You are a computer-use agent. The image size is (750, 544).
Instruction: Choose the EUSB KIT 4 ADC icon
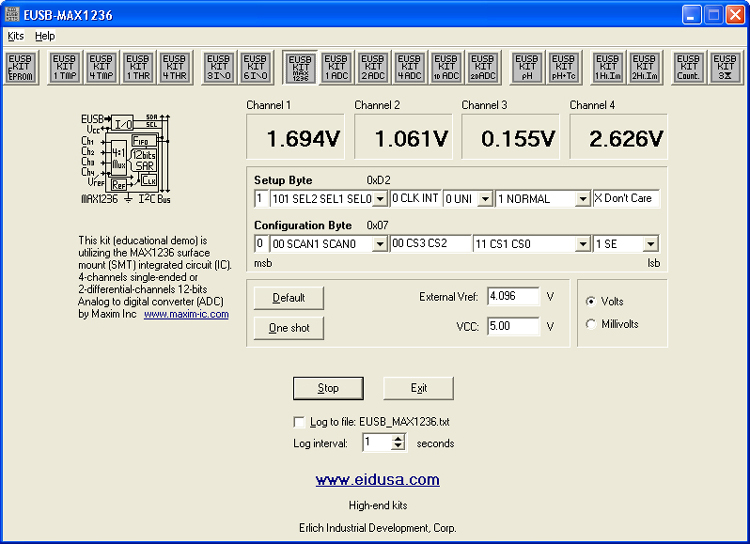click(410, 67)
